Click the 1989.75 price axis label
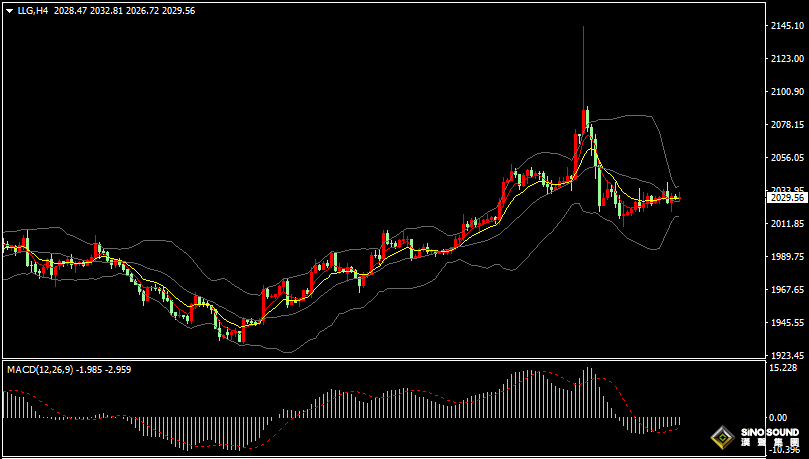 pos(786,257)
